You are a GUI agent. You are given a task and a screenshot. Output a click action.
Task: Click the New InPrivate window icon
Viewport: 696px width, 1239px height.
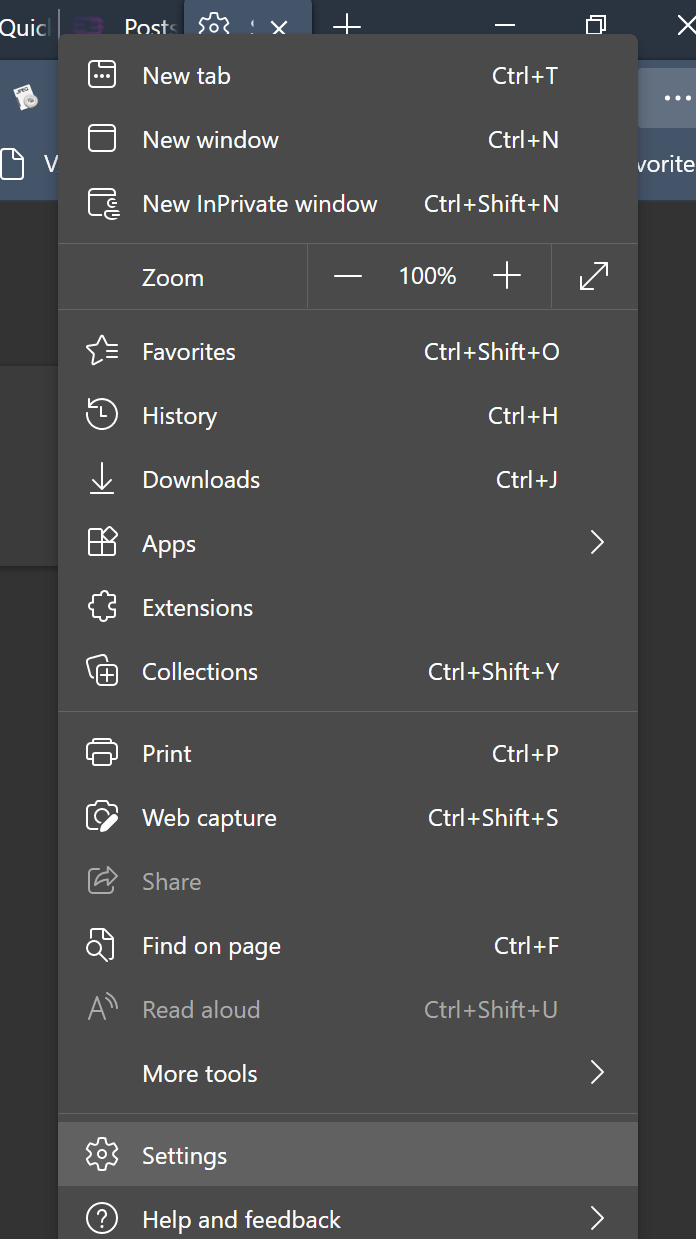coord(103,203)
